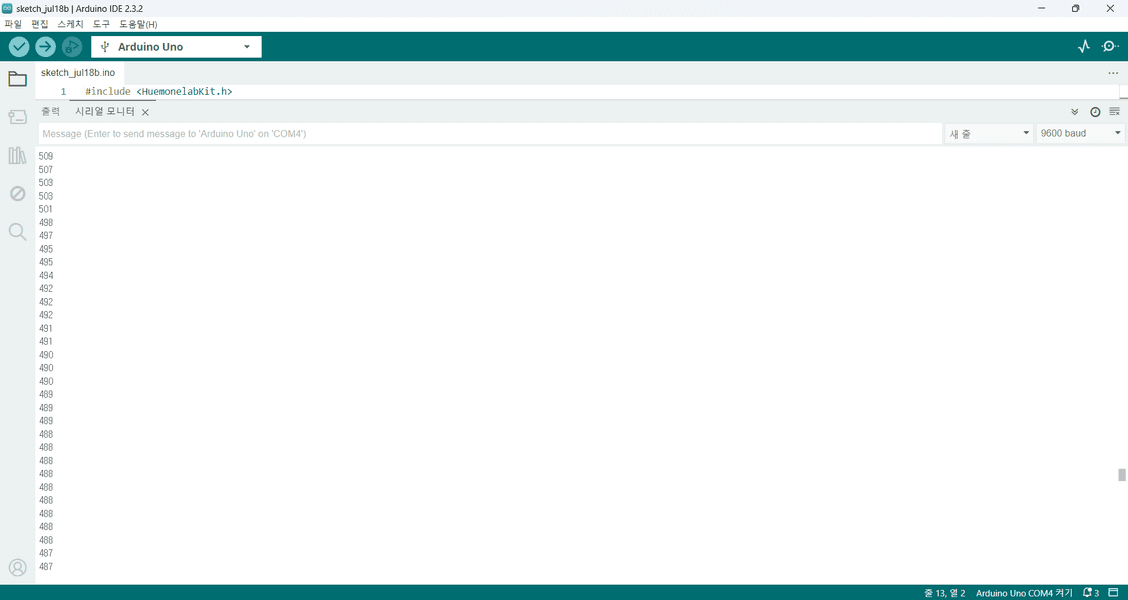Image resolution: width=1128 pixels, height=600 pixels.
Task: Open the Sketchbook folder panel
Action: (17, 79)
